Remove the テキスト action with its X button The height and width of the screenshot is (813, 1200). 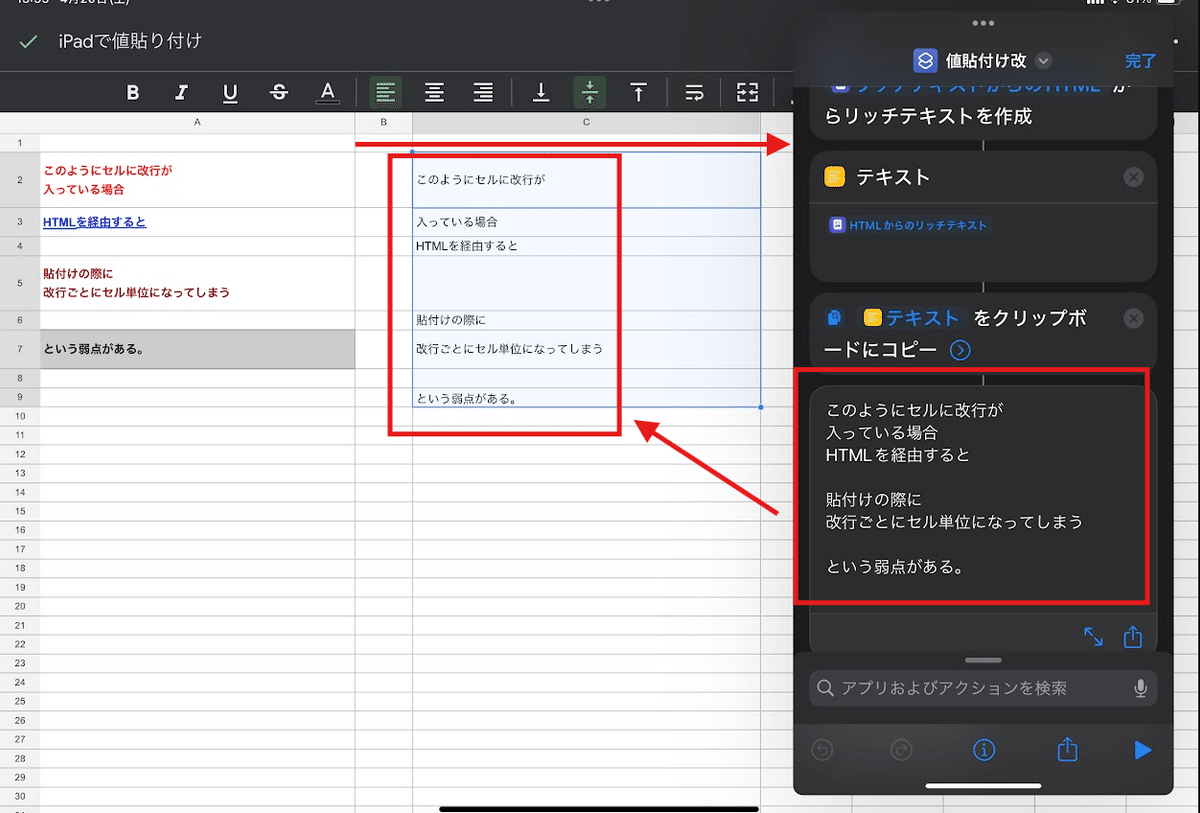(1133, 177)
